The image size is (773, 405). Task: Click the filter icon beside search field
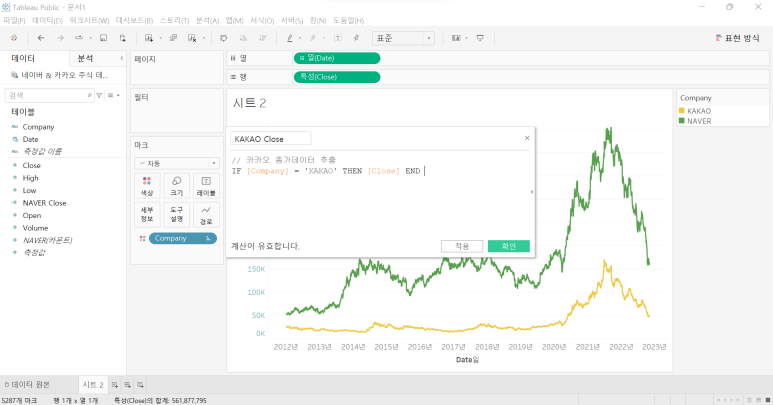pyautogui.click(x=99, y=95)
